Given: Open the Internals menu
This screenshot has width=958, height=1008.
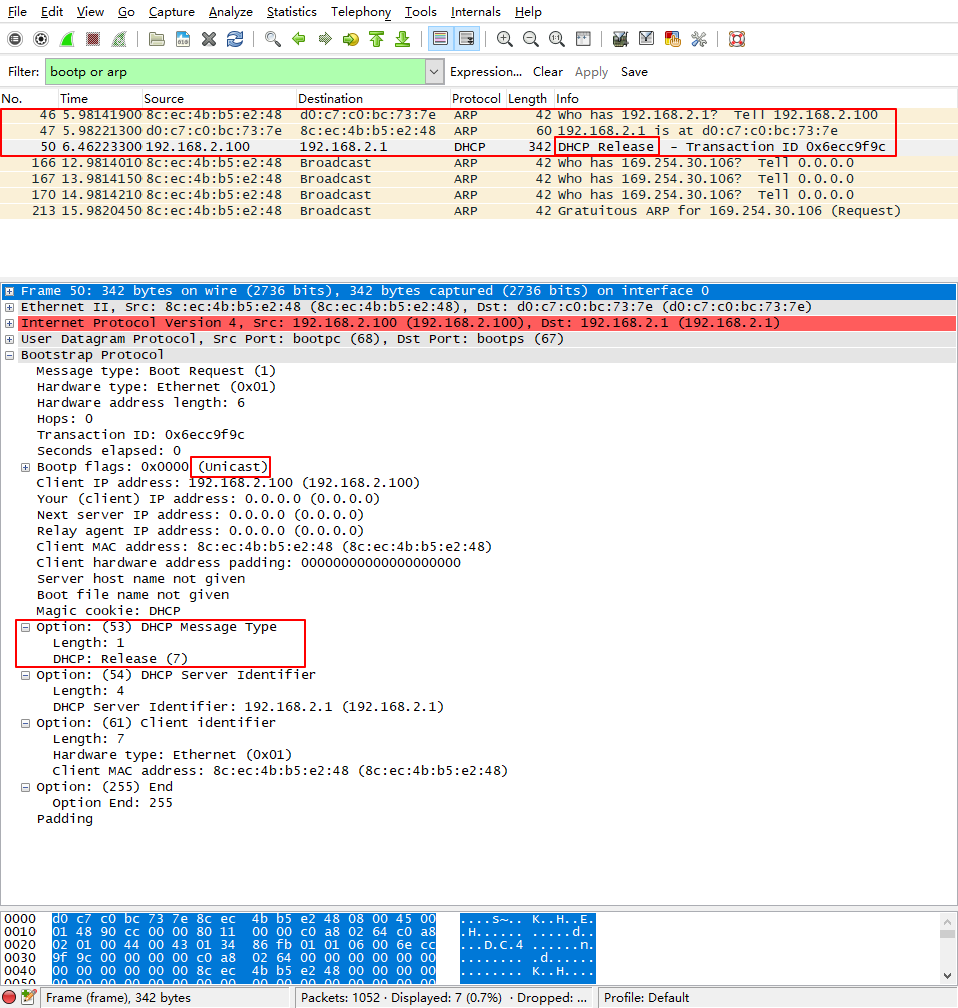Looking at the screenshot, I should tap(476, 12).
